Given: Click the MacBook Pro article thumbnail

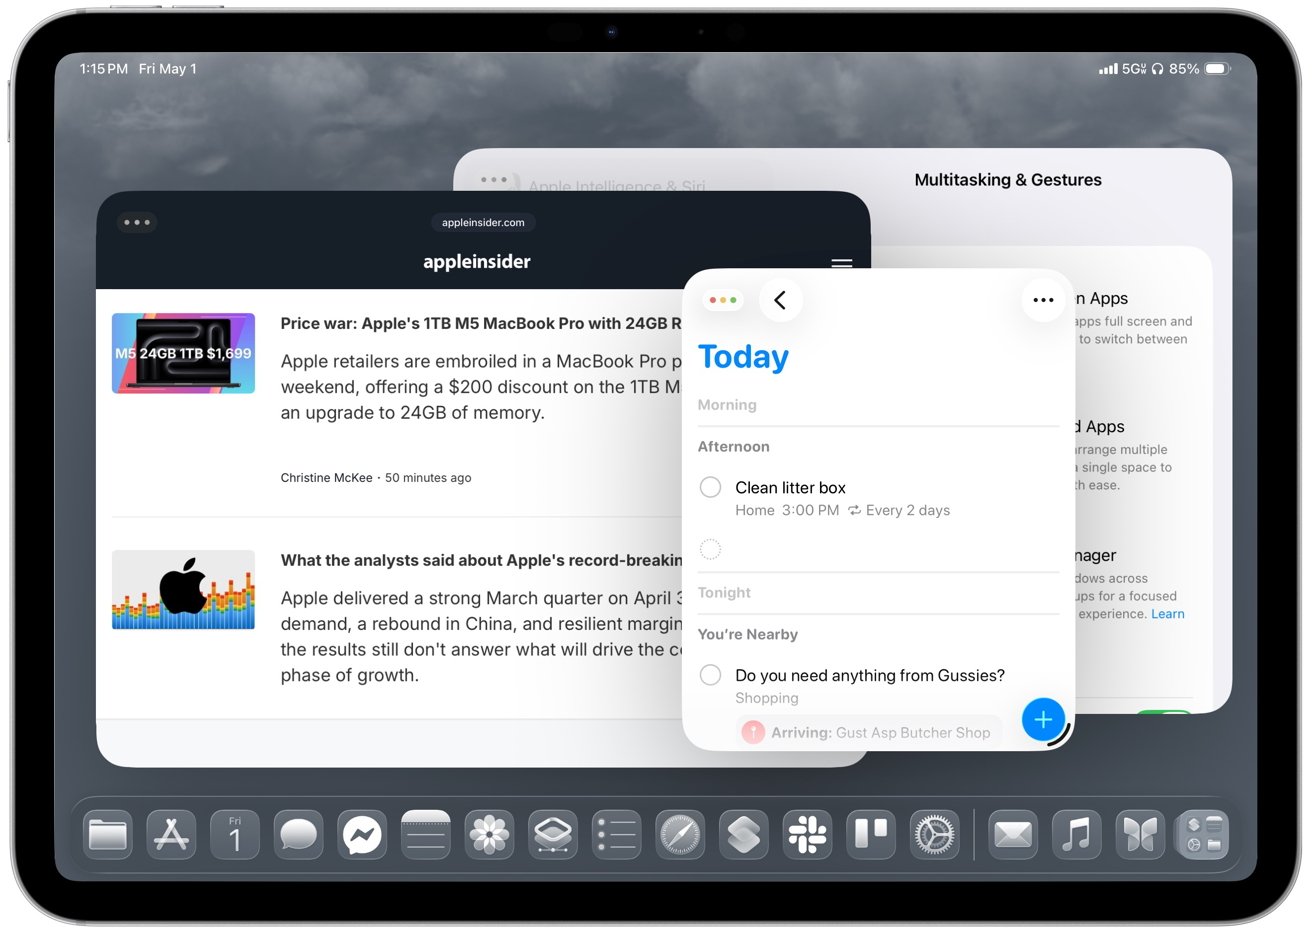Looking at the screenshot, I should click(183, 353).
